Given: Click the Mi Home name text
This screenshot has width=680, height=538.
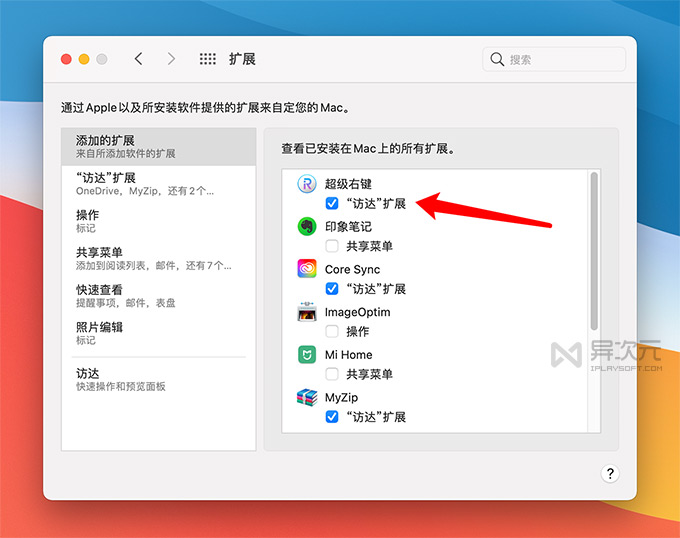Looking at the screenshot, I should click(348, 355).
